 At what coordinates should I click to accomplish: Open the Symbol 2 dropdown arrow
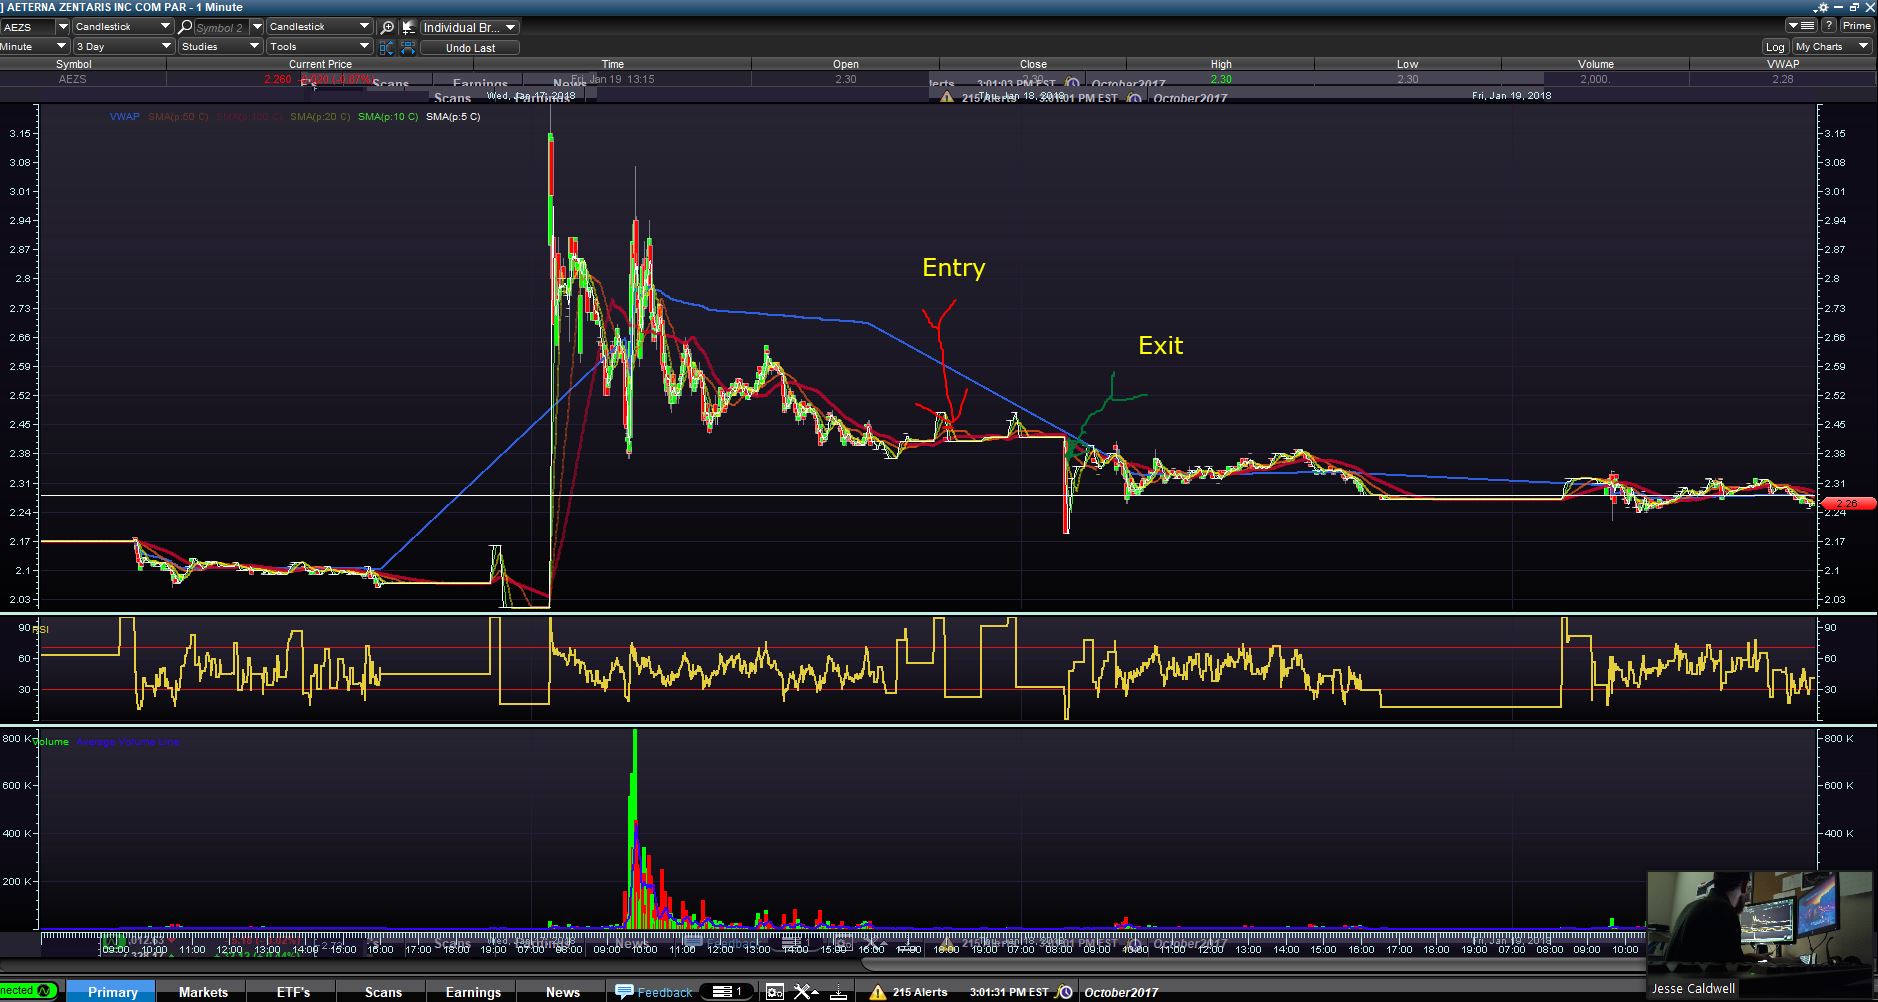pyautogui.click(x=257, y=27)
